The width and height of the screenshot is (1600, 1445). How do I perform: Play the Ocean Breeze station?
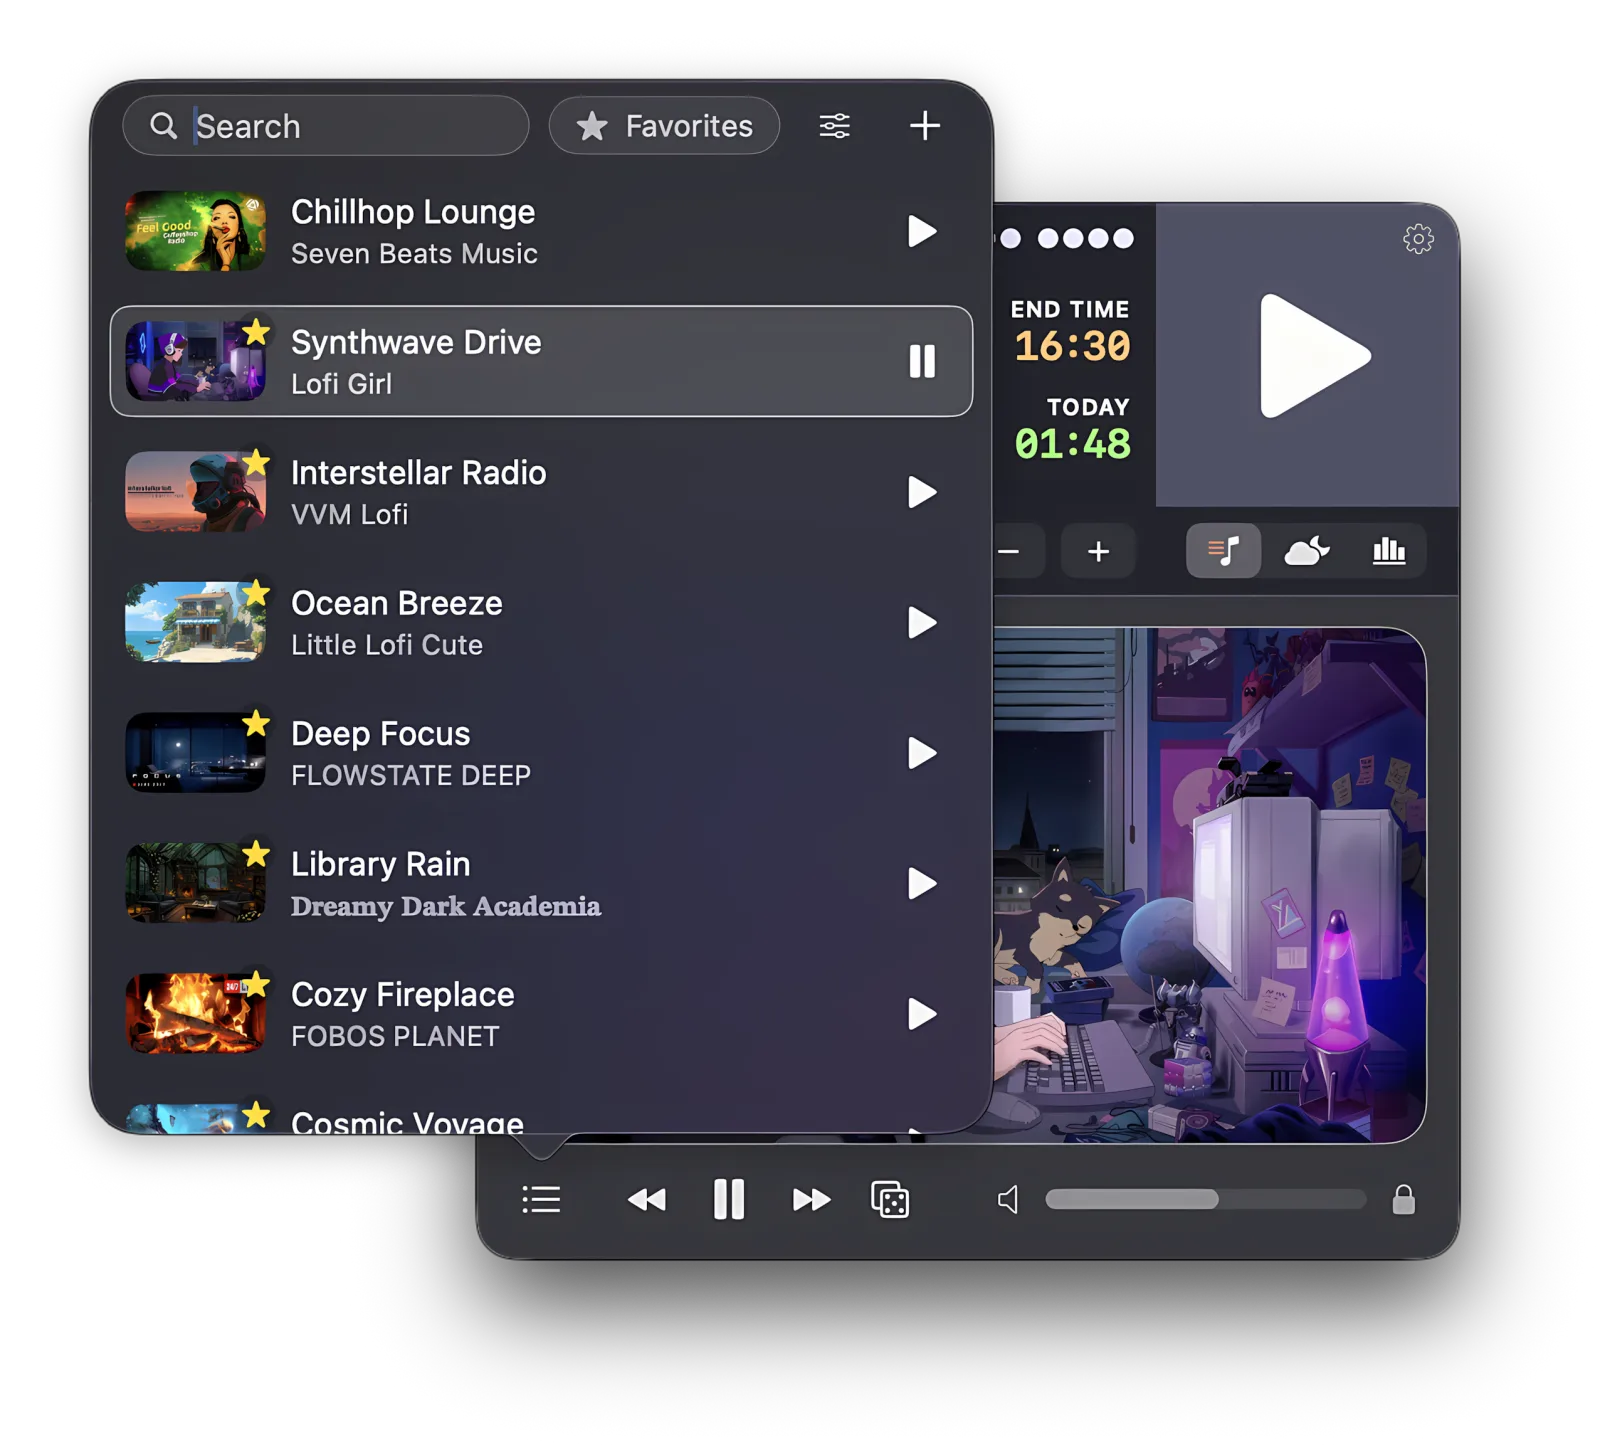click(921, 622)
